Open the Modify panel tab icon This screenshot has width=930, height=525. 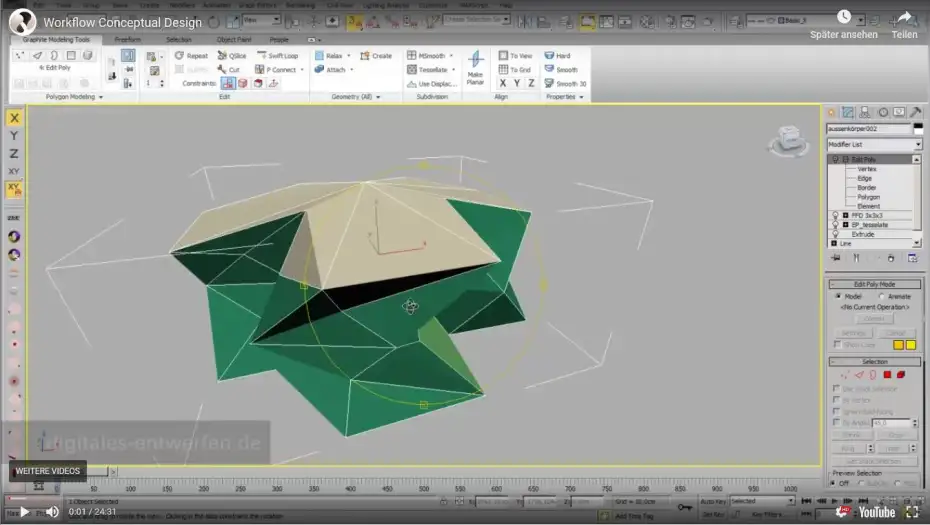tap(848, 112)
